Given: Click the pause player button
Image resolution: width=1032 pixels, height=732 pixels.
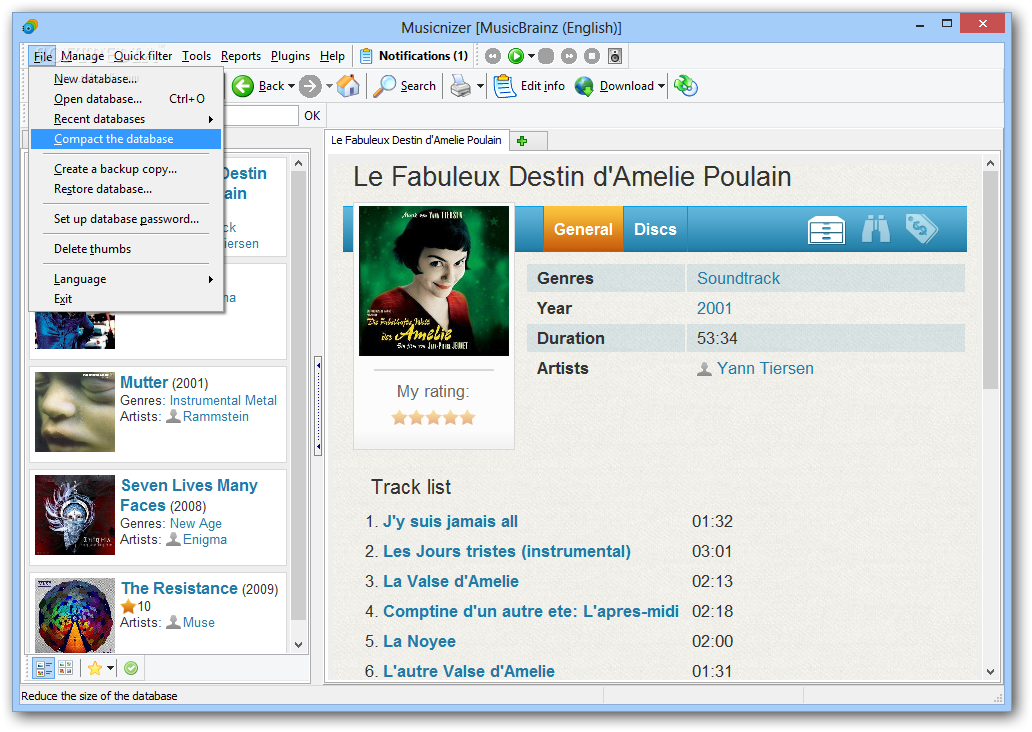Looking at the screenshot, I should (546, 57).
